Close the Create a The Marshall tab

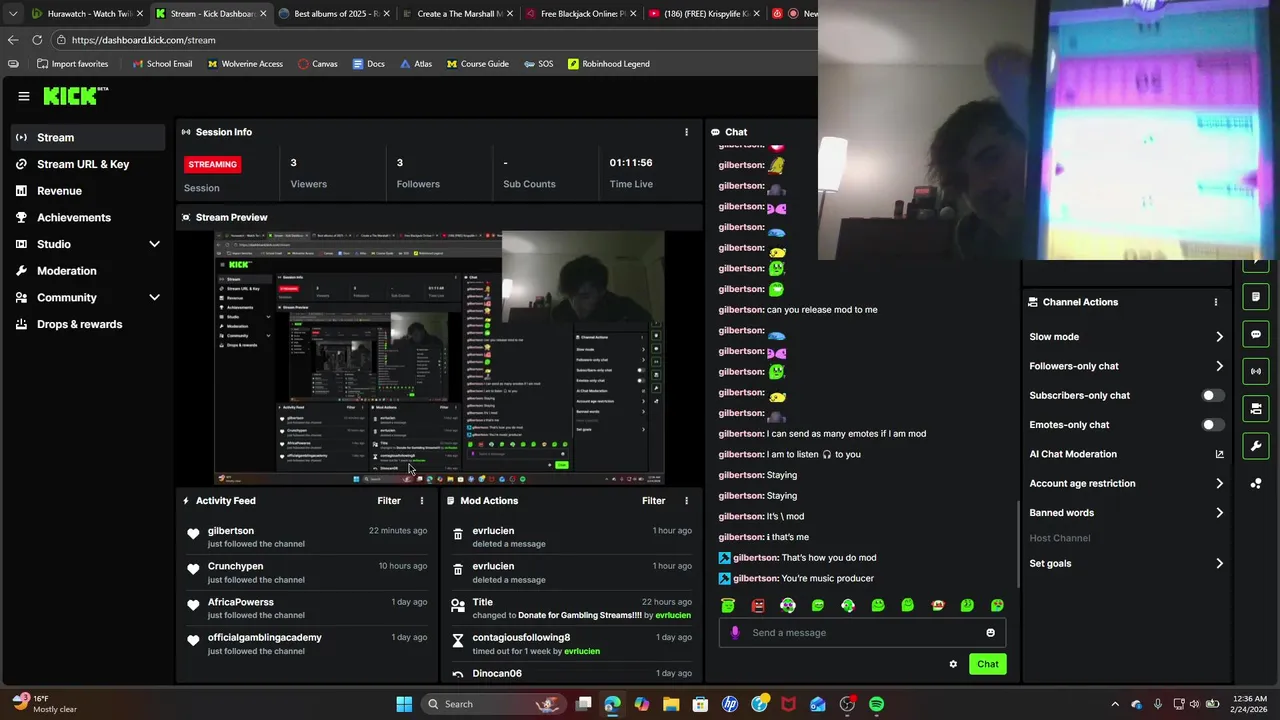point(510,14)
